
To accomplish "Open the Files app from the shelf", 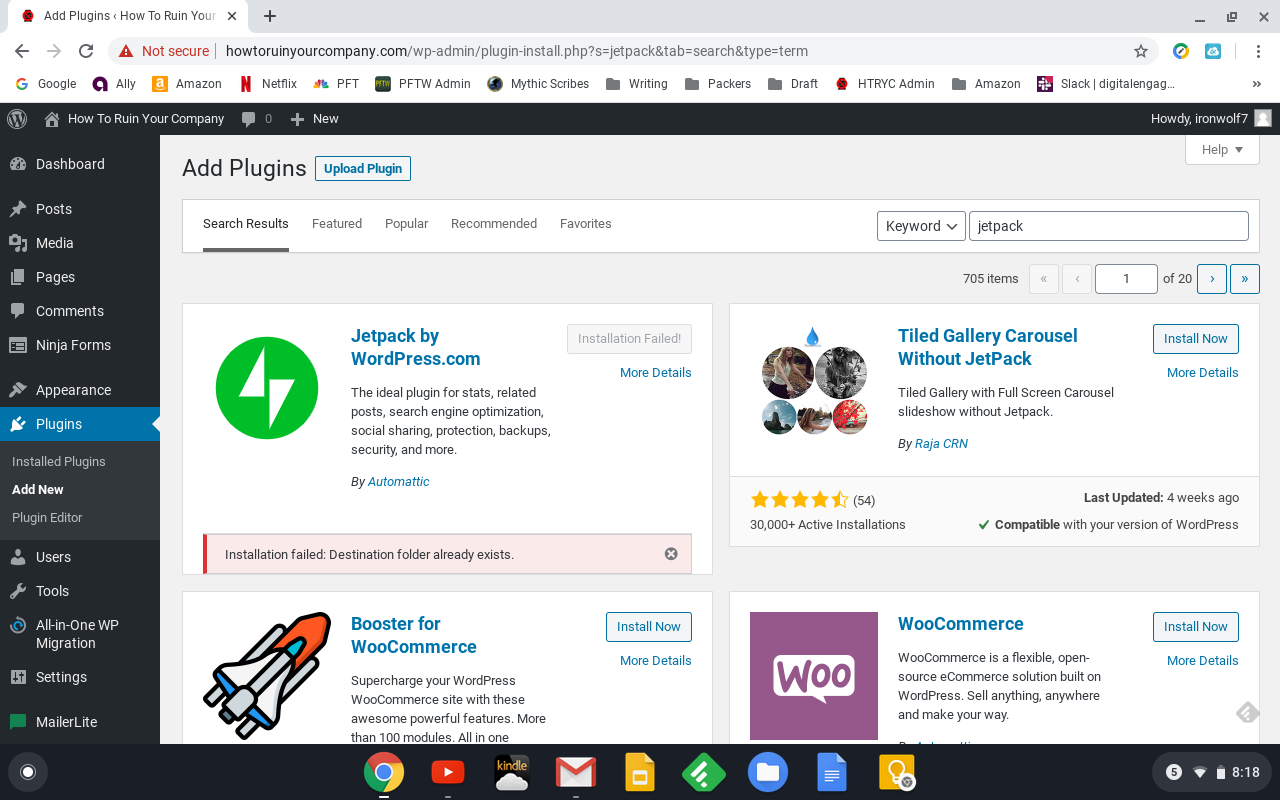I will pos(768,772).
